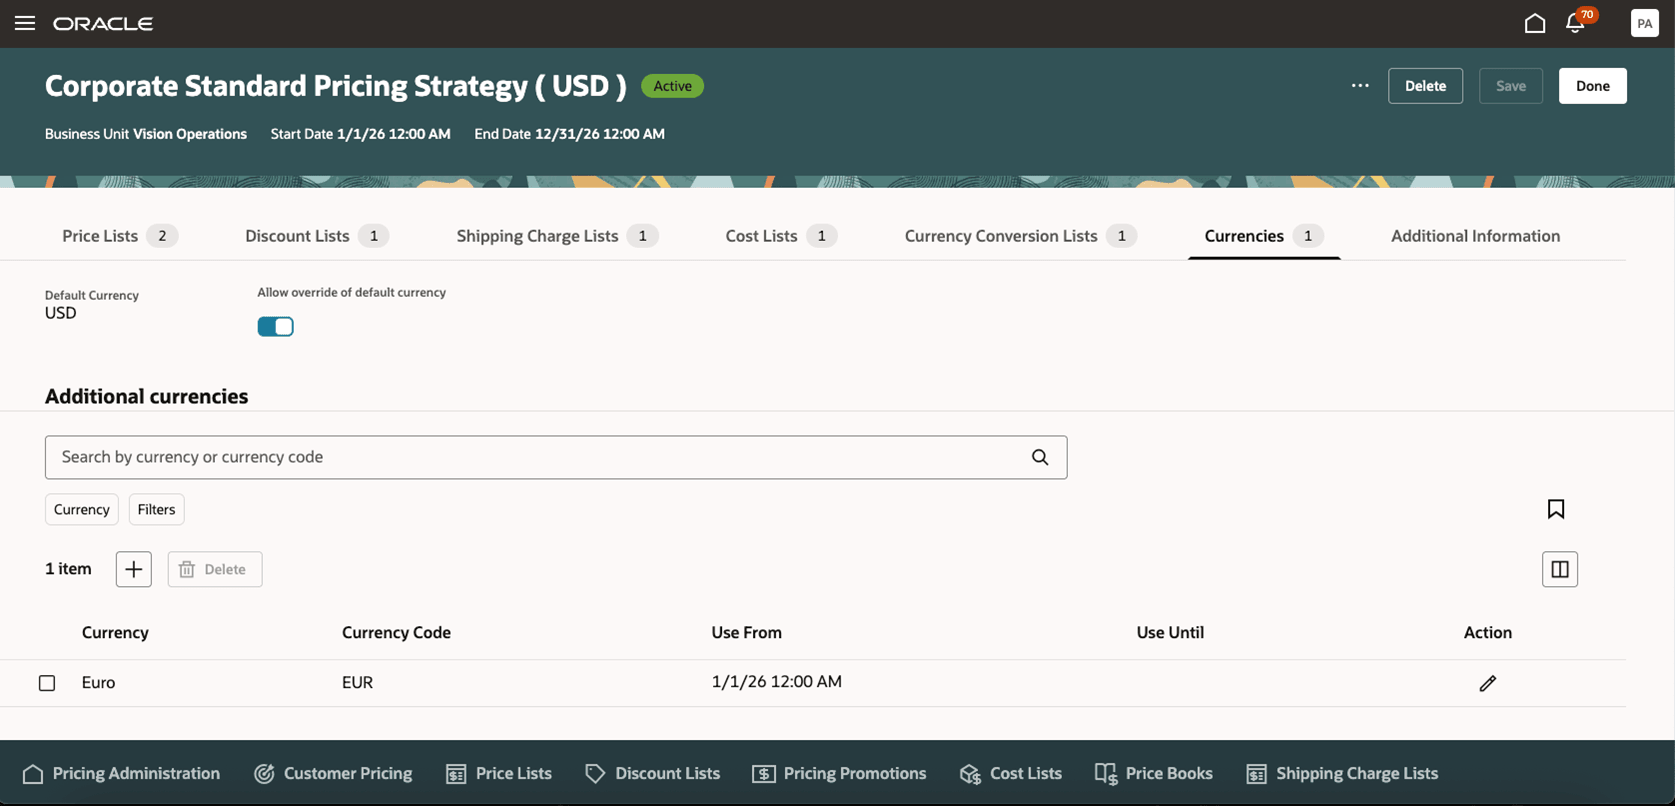1675x806 pixels.
Task: Select the Currencies tab
Action: [1264, 236]
